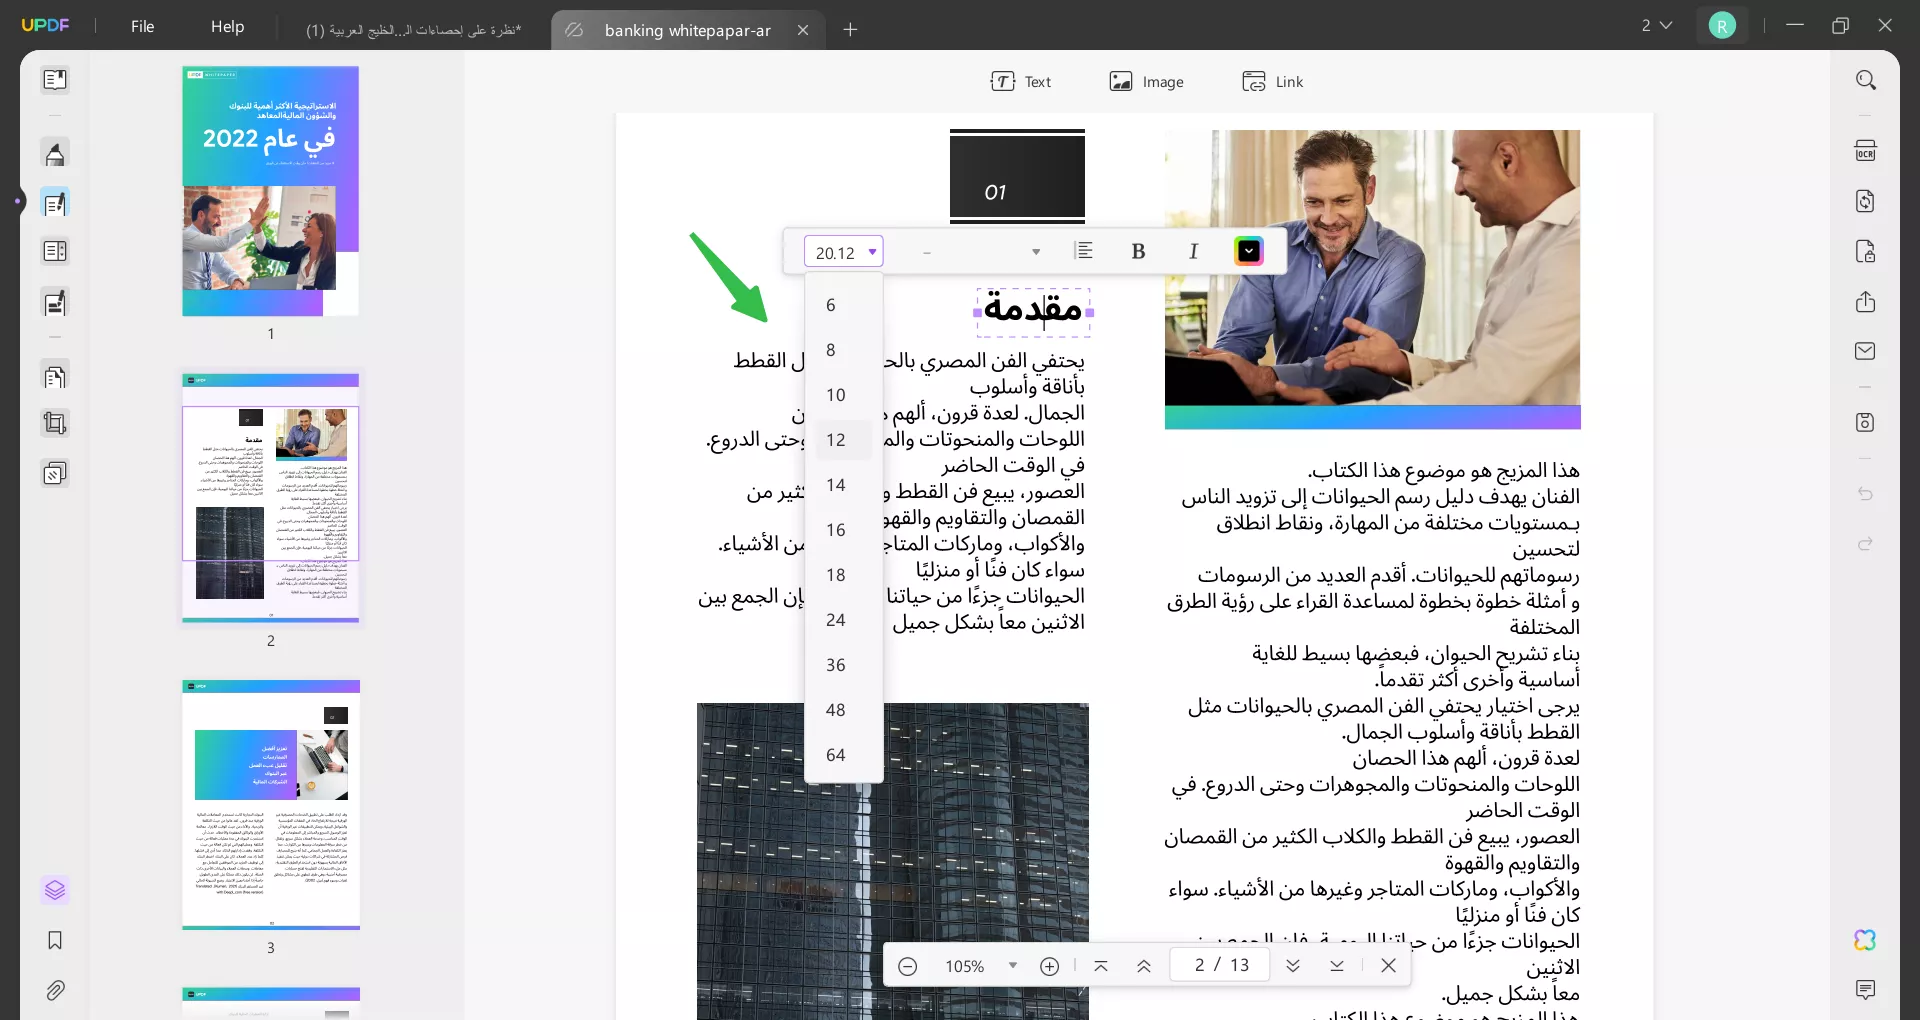Open the font size dropdown showing 20.12
Viewport: 1920px width, 1020px height.
(844, 251)
